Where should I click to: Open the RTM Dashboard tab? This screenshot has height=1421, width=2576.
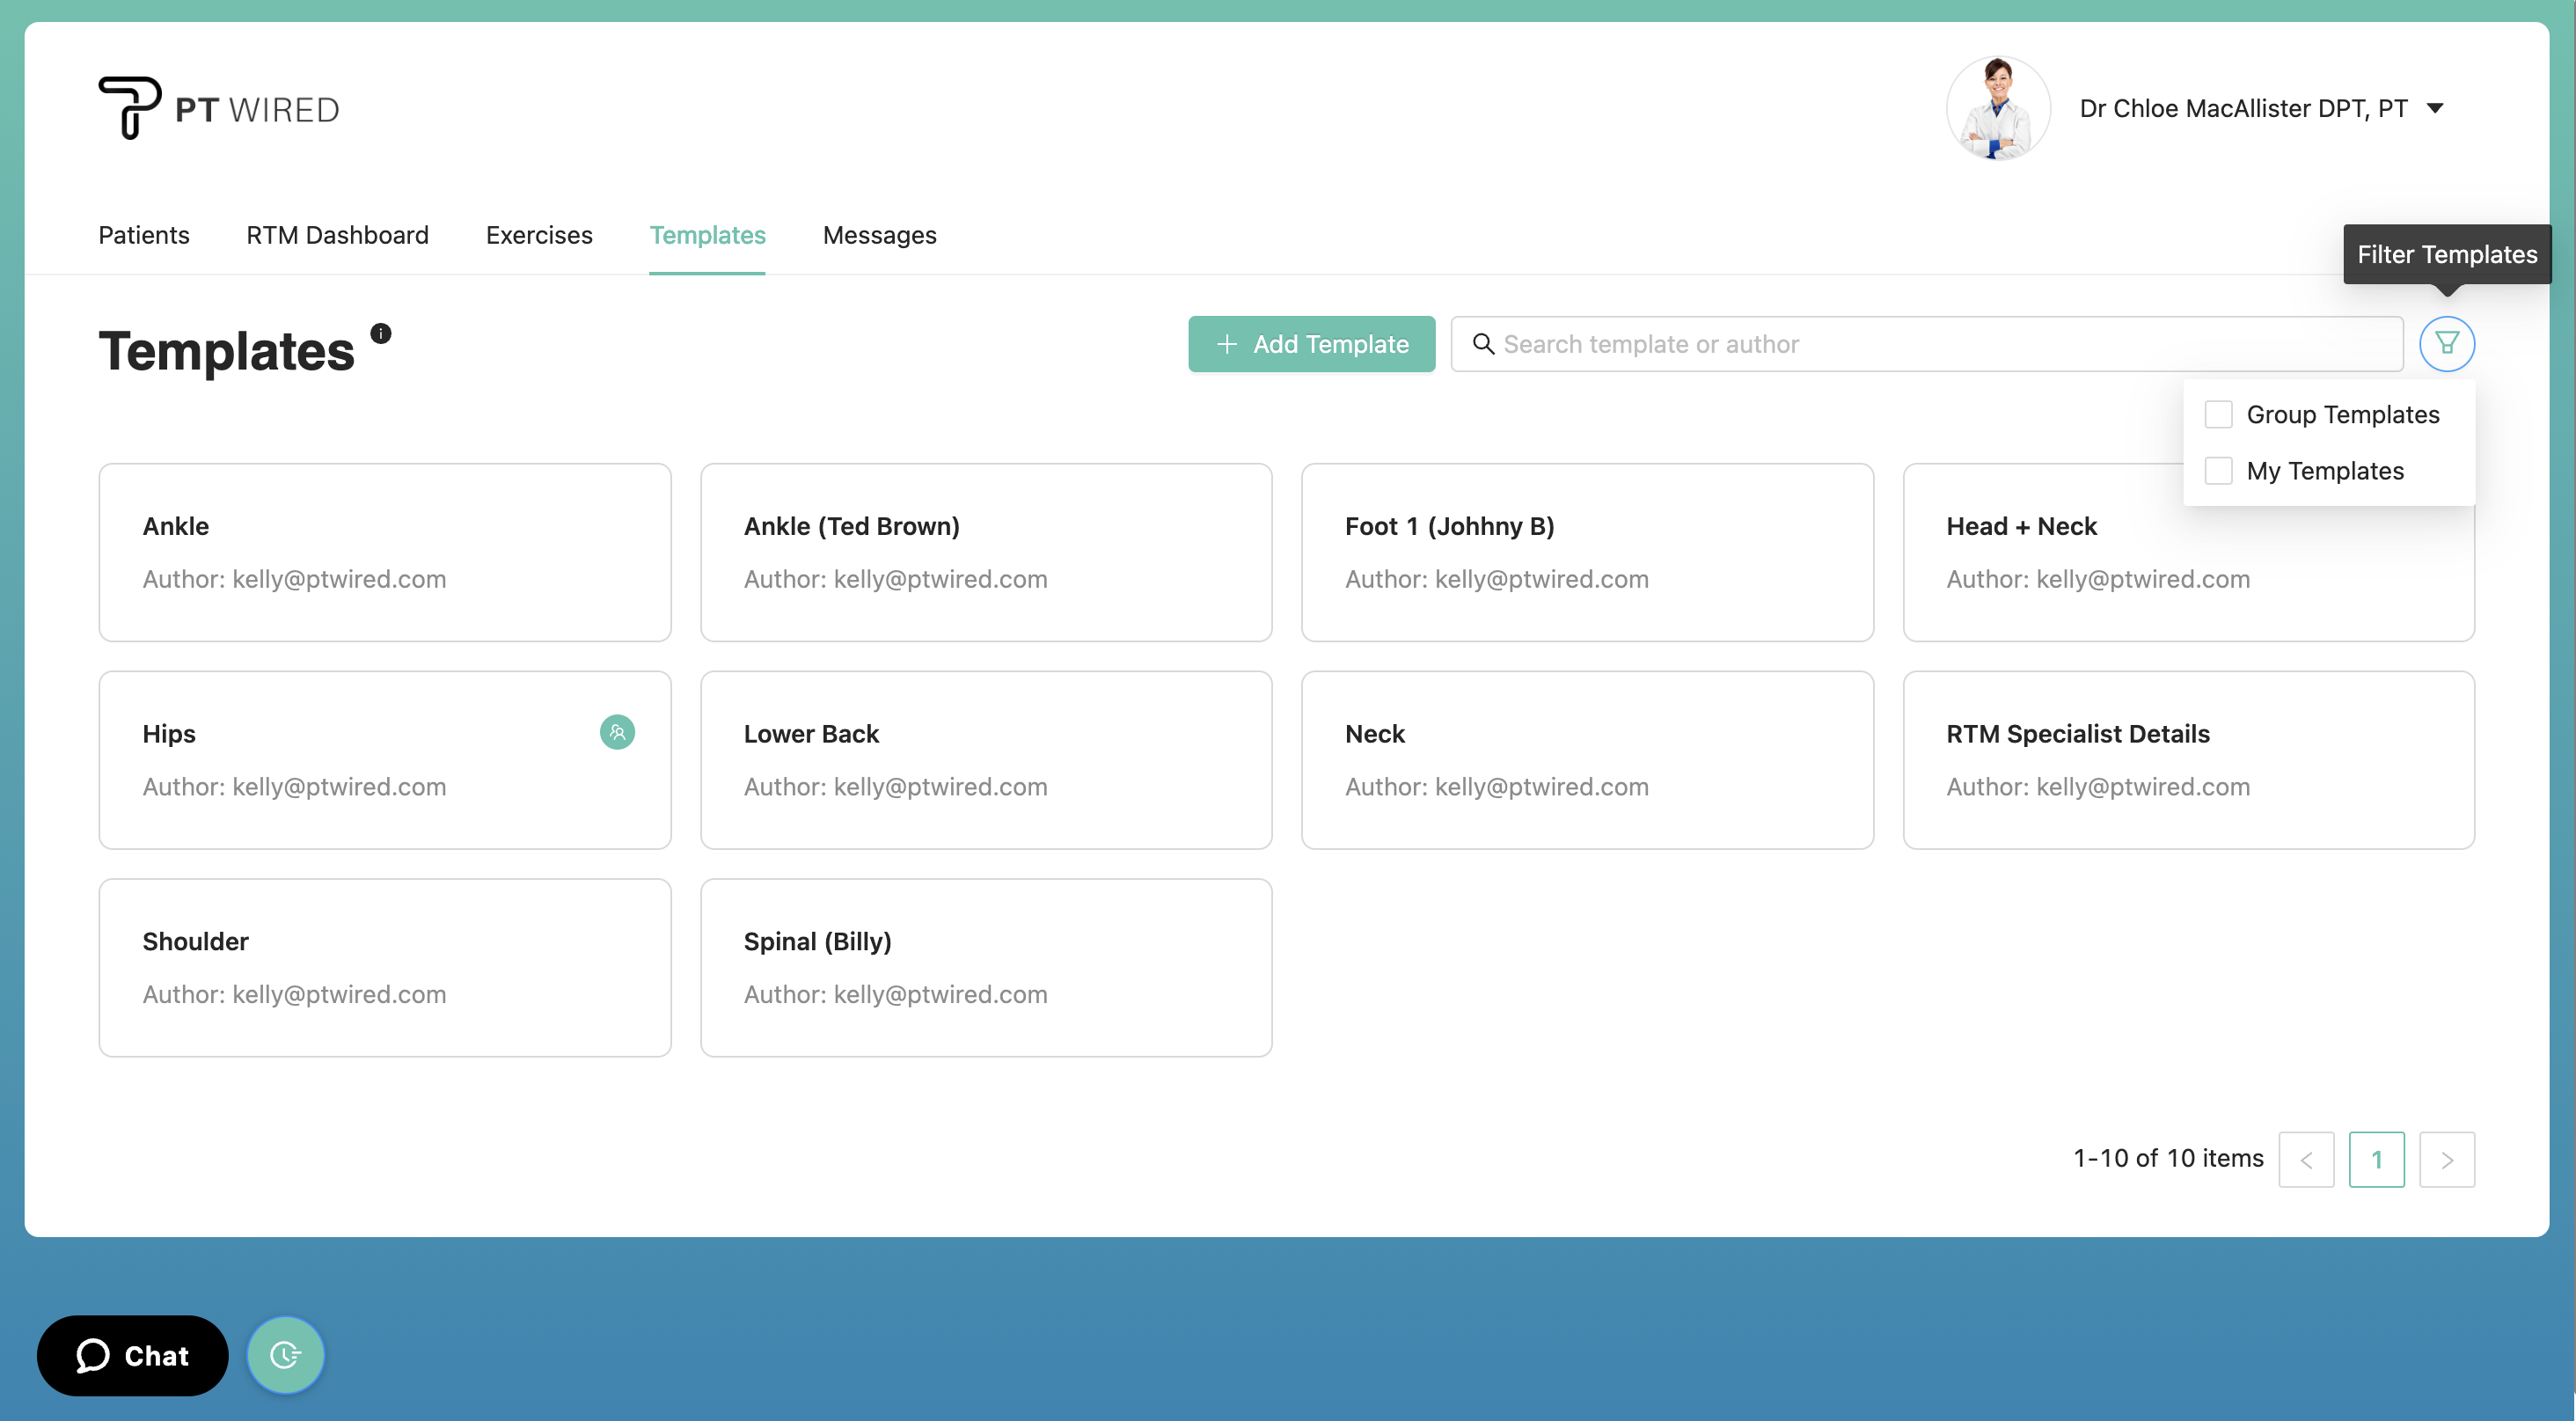[x=337, y=235]
